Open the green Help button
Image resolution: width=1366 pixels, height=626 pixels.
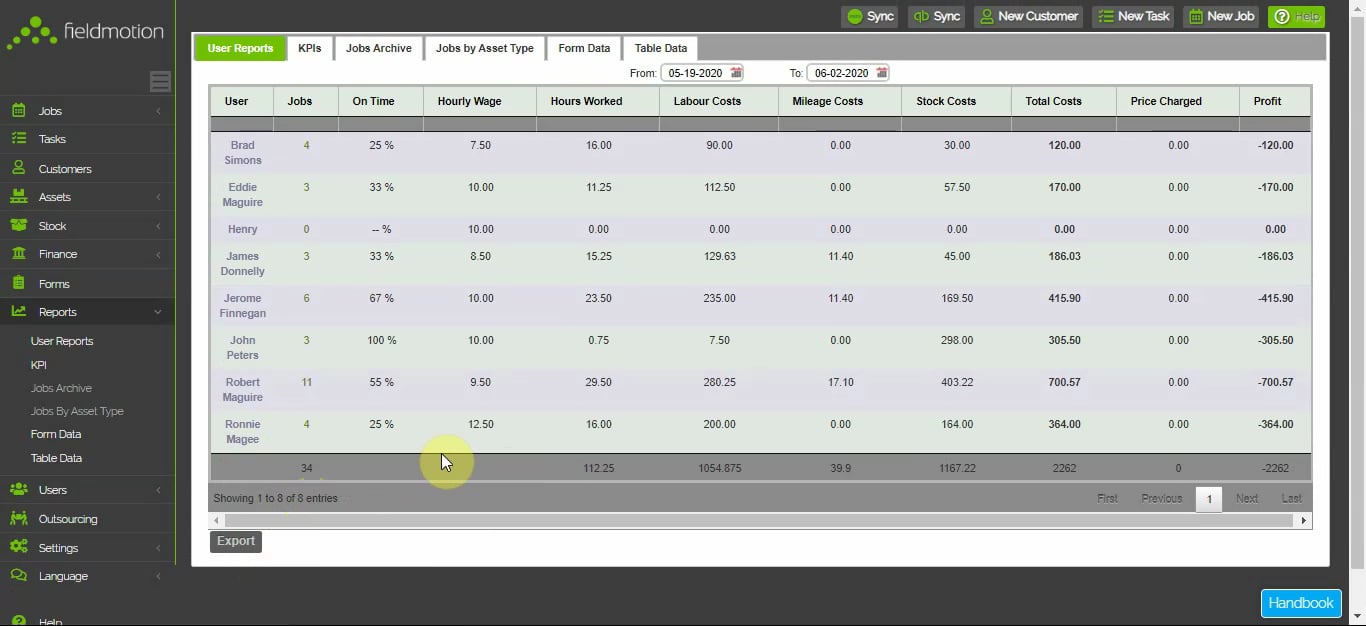coord(1296,16)
